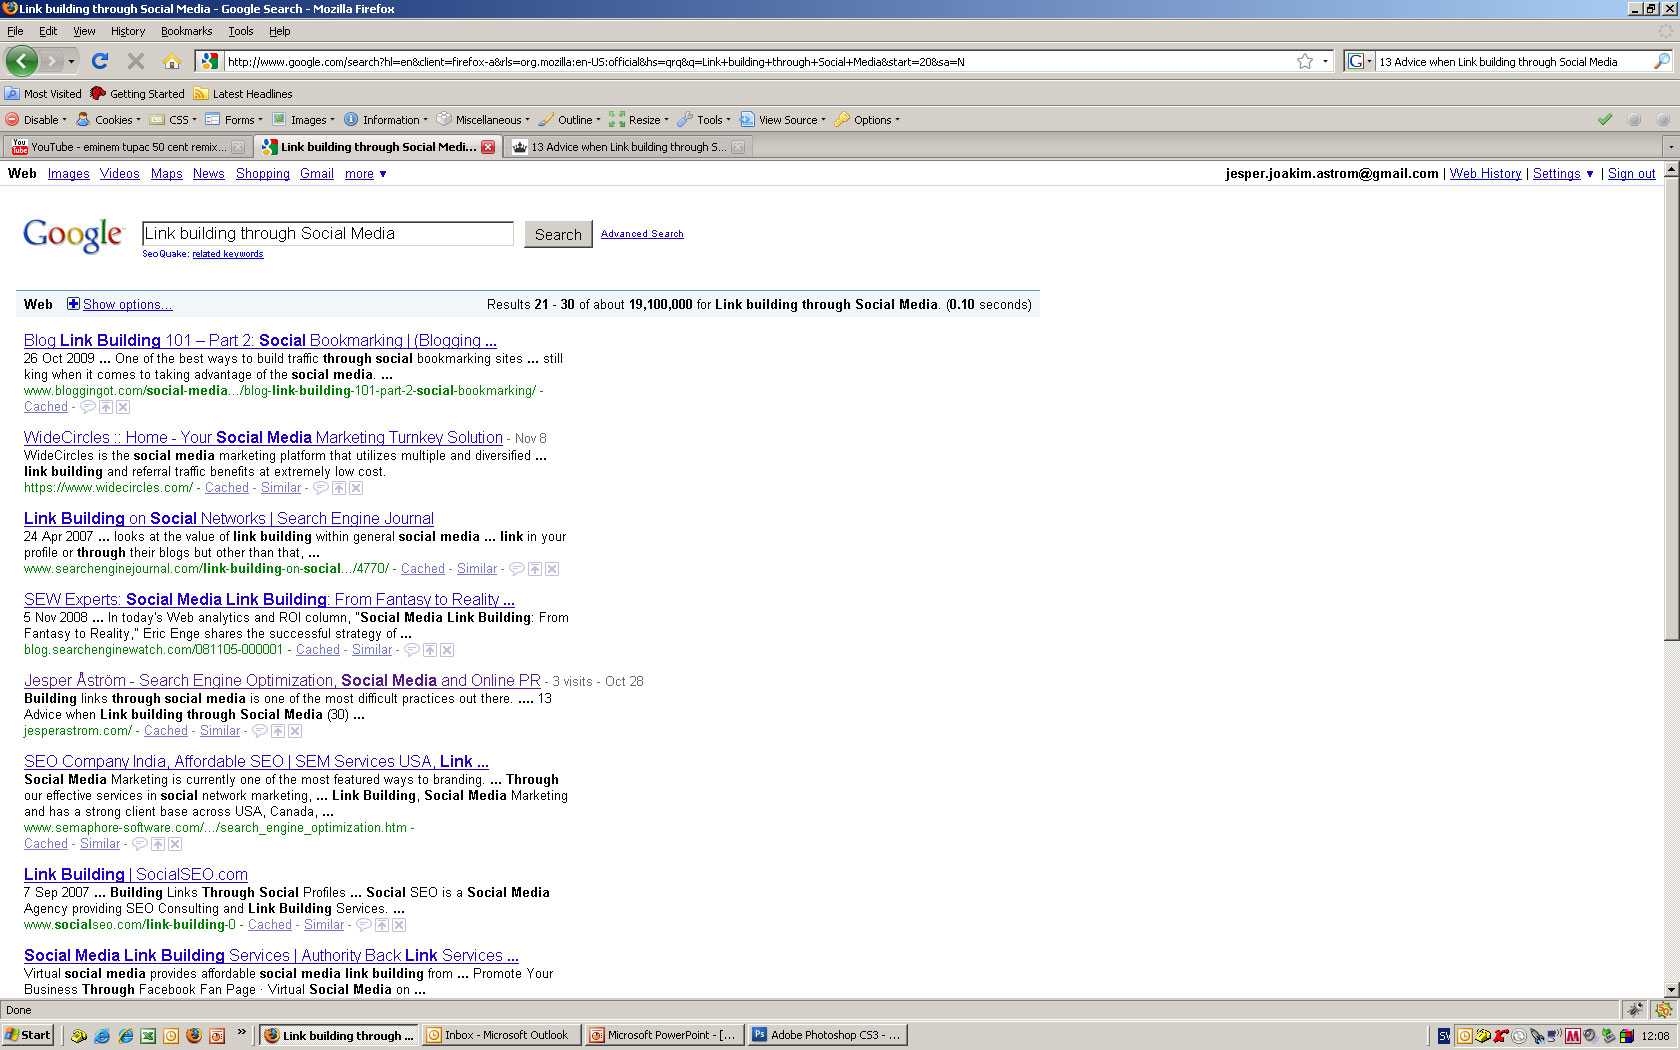The image size is (1680, 1050).
Task: Open Google Images link
Action: tap(69, 173)
